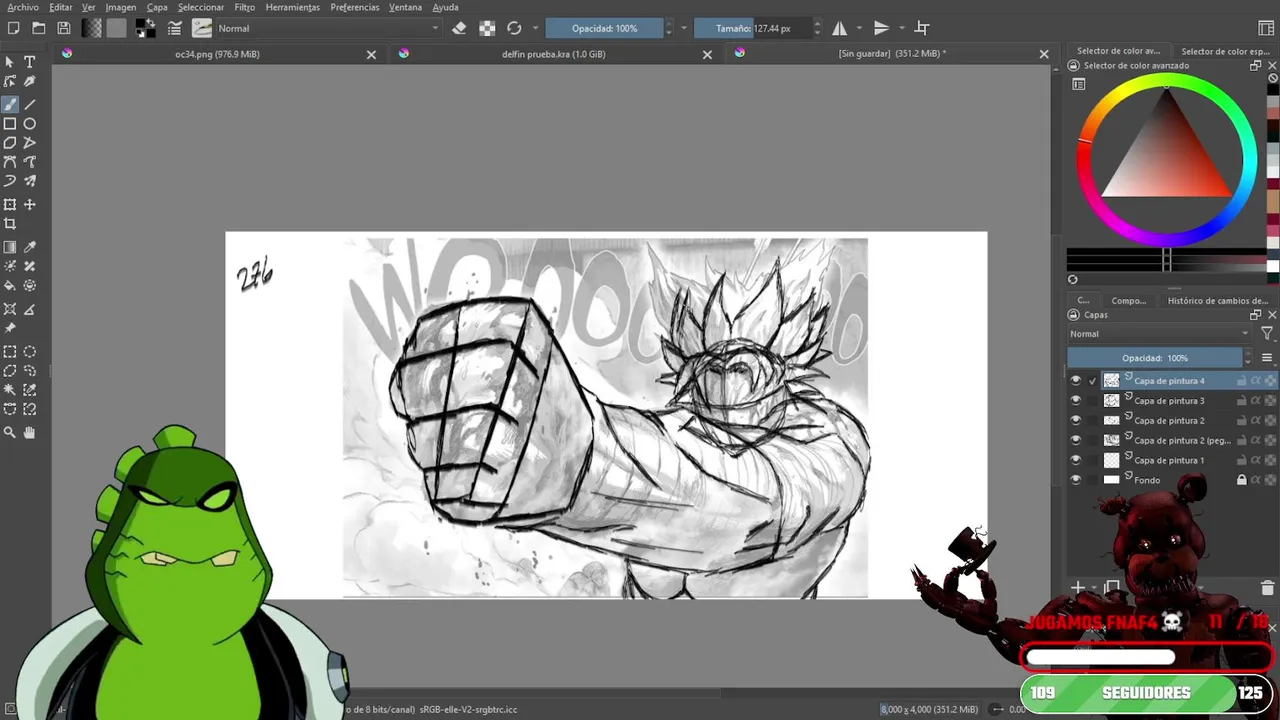Select the Rectangular Selection tool
Viewport: 1280px width, 720px height.
point(10,352)
